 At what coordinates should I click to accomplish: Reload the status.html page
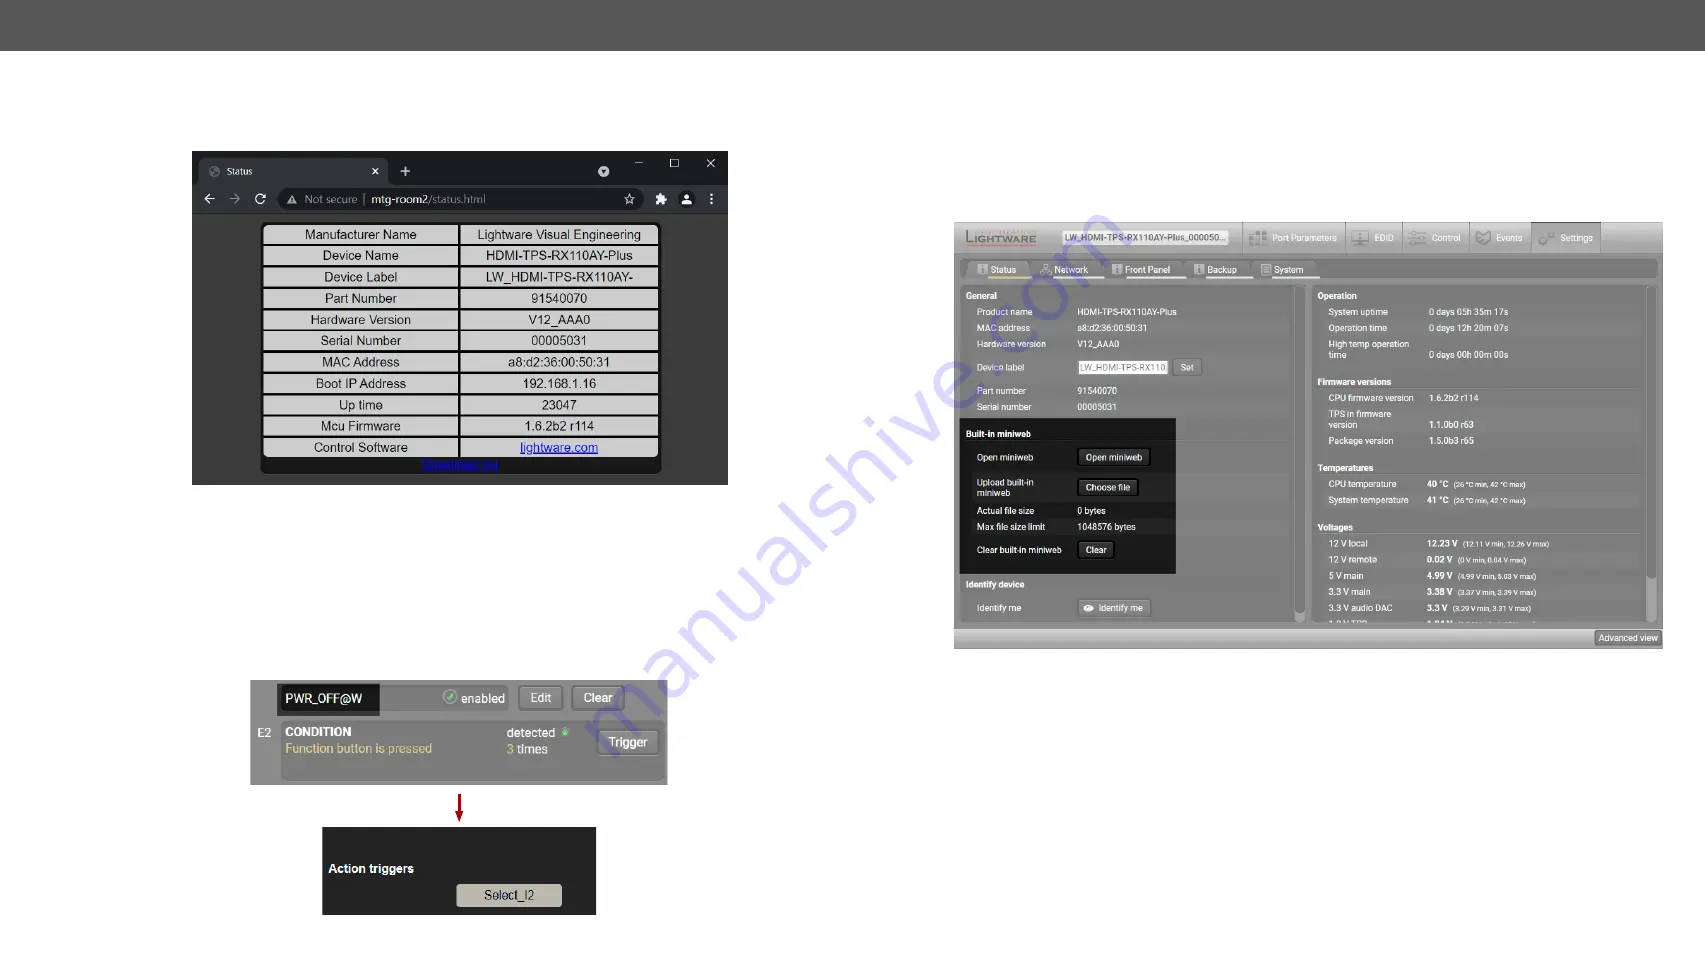(260, 199)
